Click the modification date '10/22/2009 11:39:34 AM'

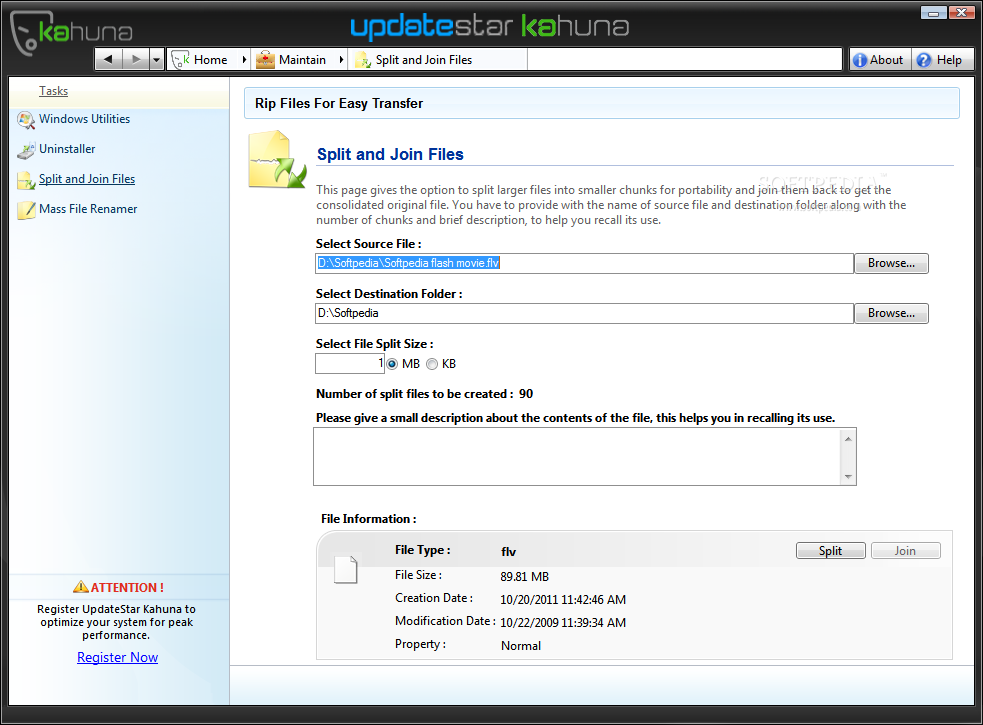563,623
